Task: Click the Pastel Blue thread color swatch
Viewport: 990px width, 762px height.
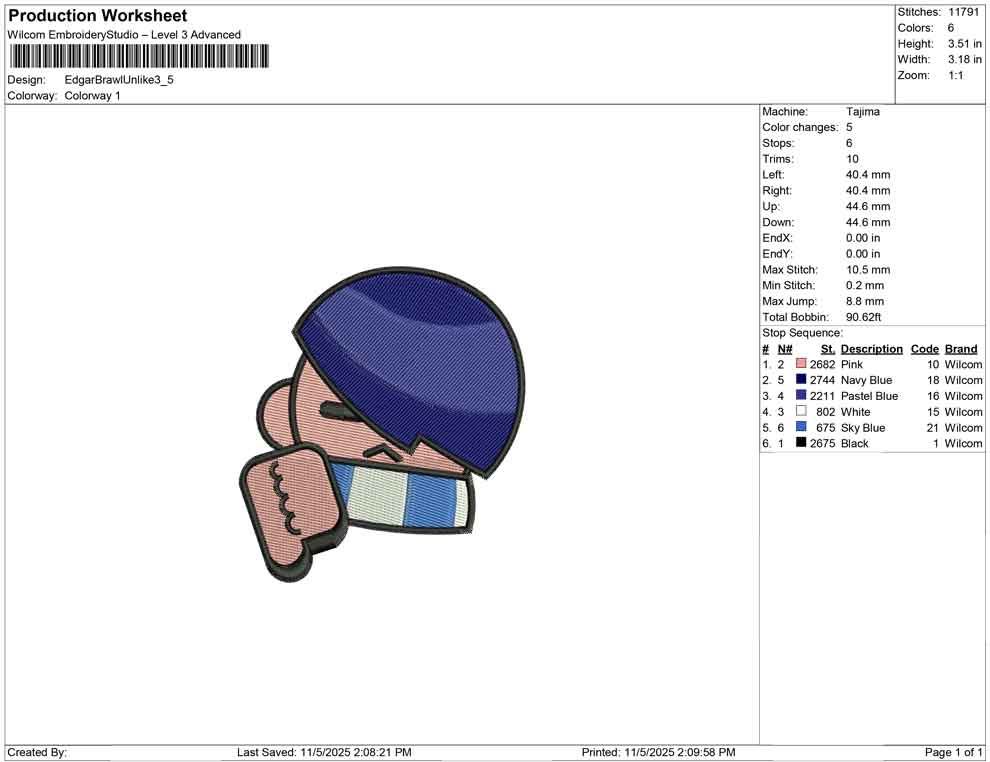Action: click(x=801, y=395)
